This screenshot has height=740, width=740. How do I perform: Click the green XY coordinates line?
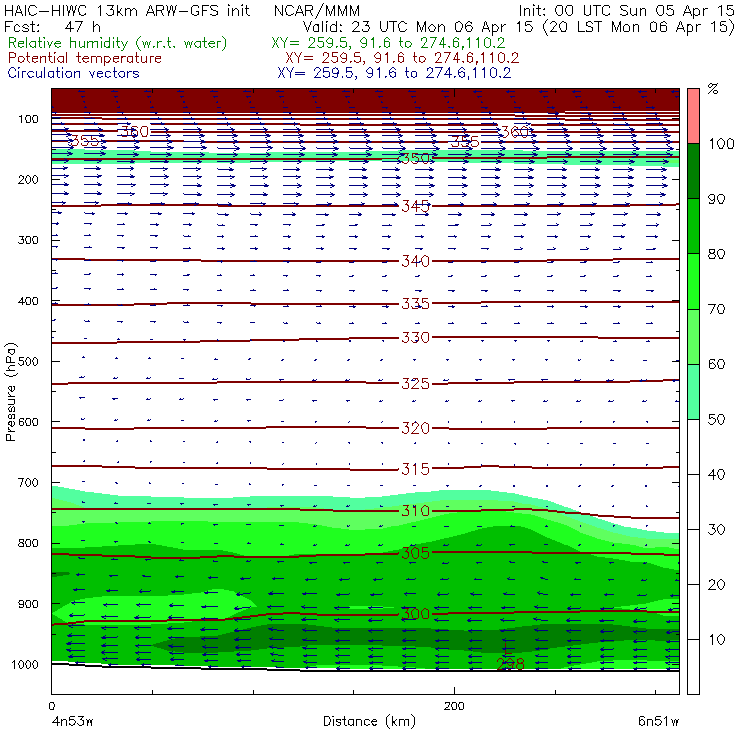coord(388,43)
